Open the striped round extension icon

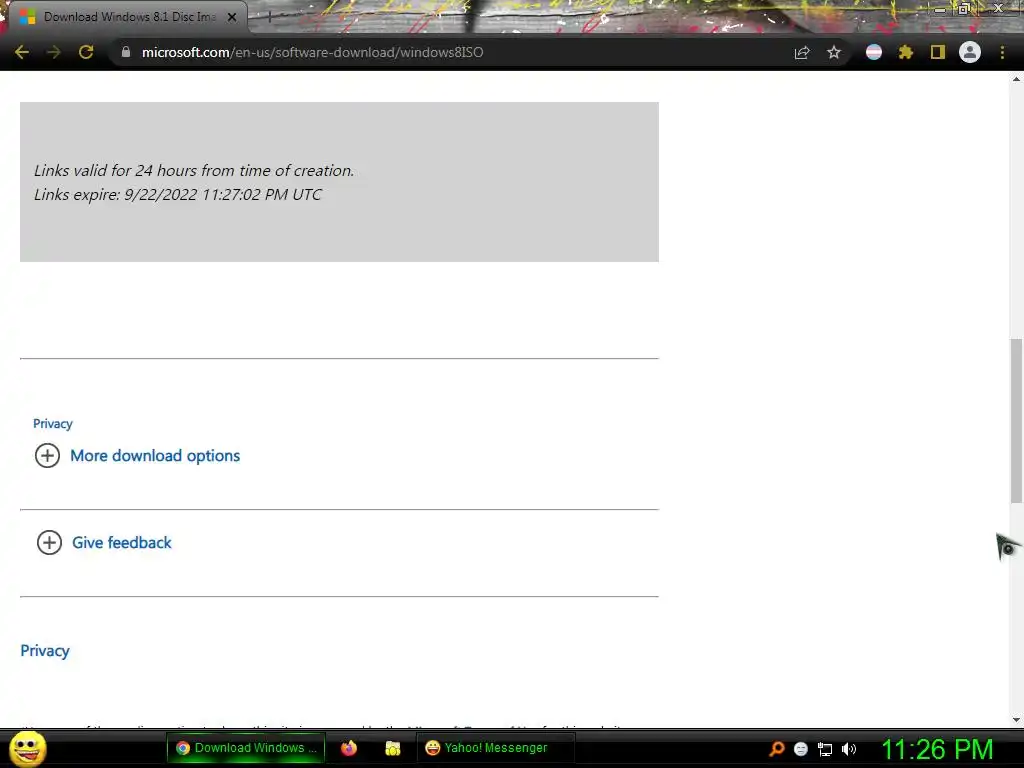point(874,52)
